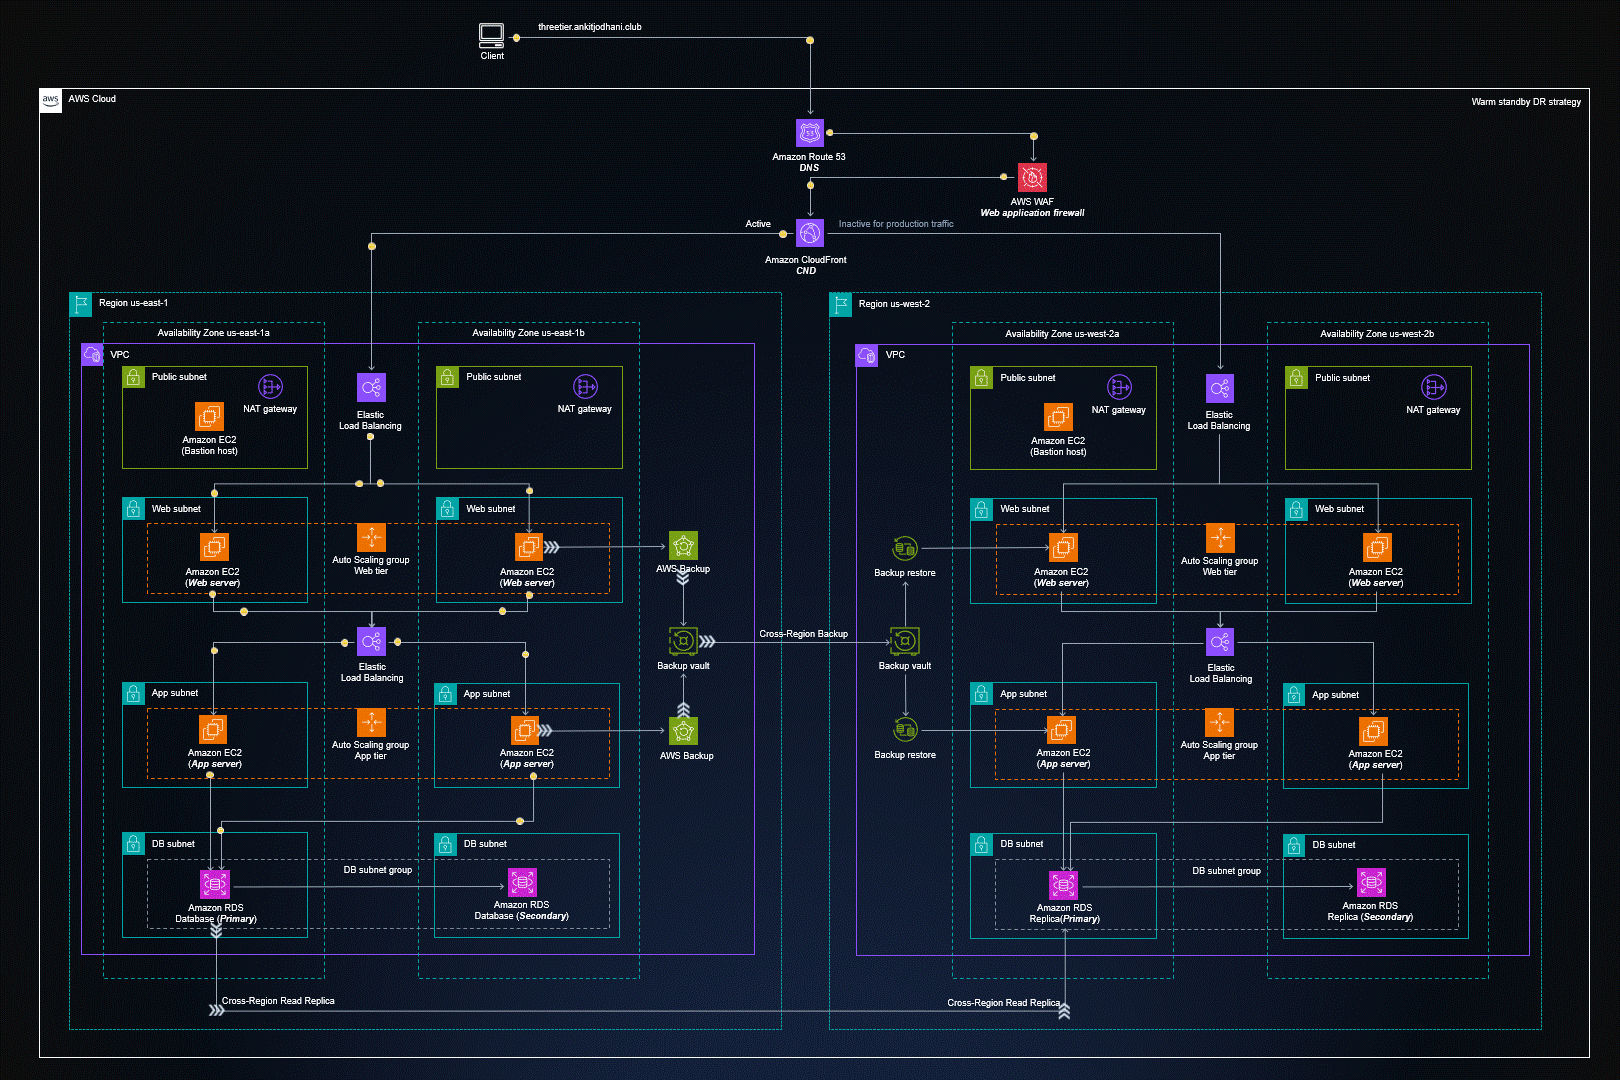
Task: Select App server EC2 in us-east-1b
Action: 525,730
